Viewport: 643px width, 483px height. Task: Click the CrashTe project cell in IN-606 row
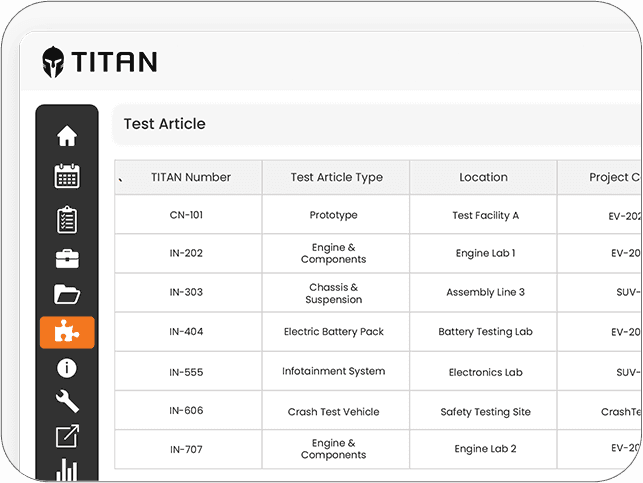pos(600,410)
